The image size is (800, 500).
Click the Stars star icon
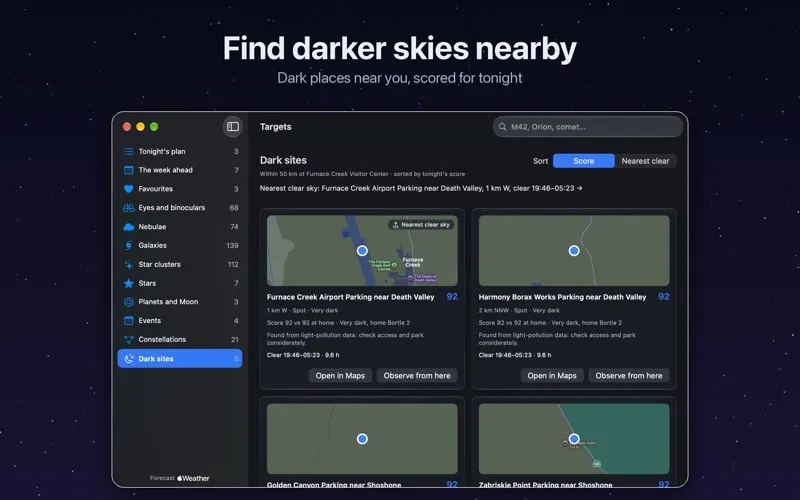pyautogui.click(x=129, y=283)
